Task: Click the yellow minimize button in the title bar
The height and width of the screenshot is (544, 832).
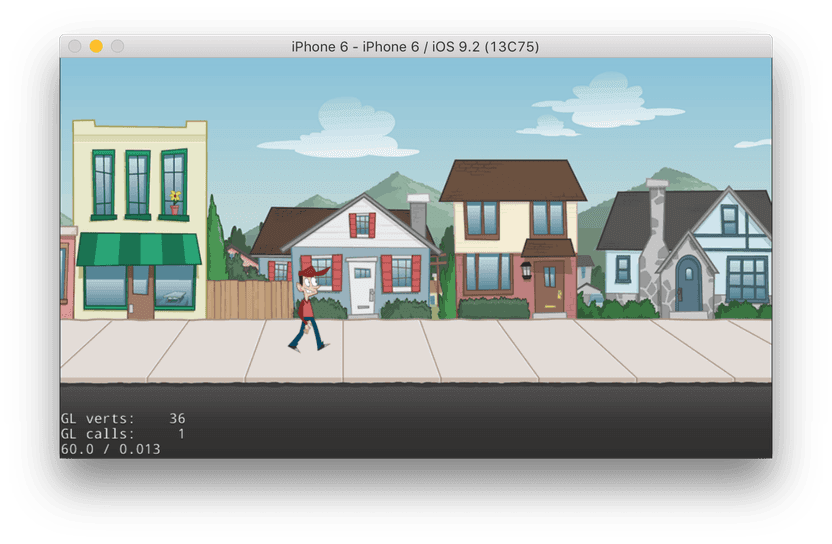Action: pos(96,47)
